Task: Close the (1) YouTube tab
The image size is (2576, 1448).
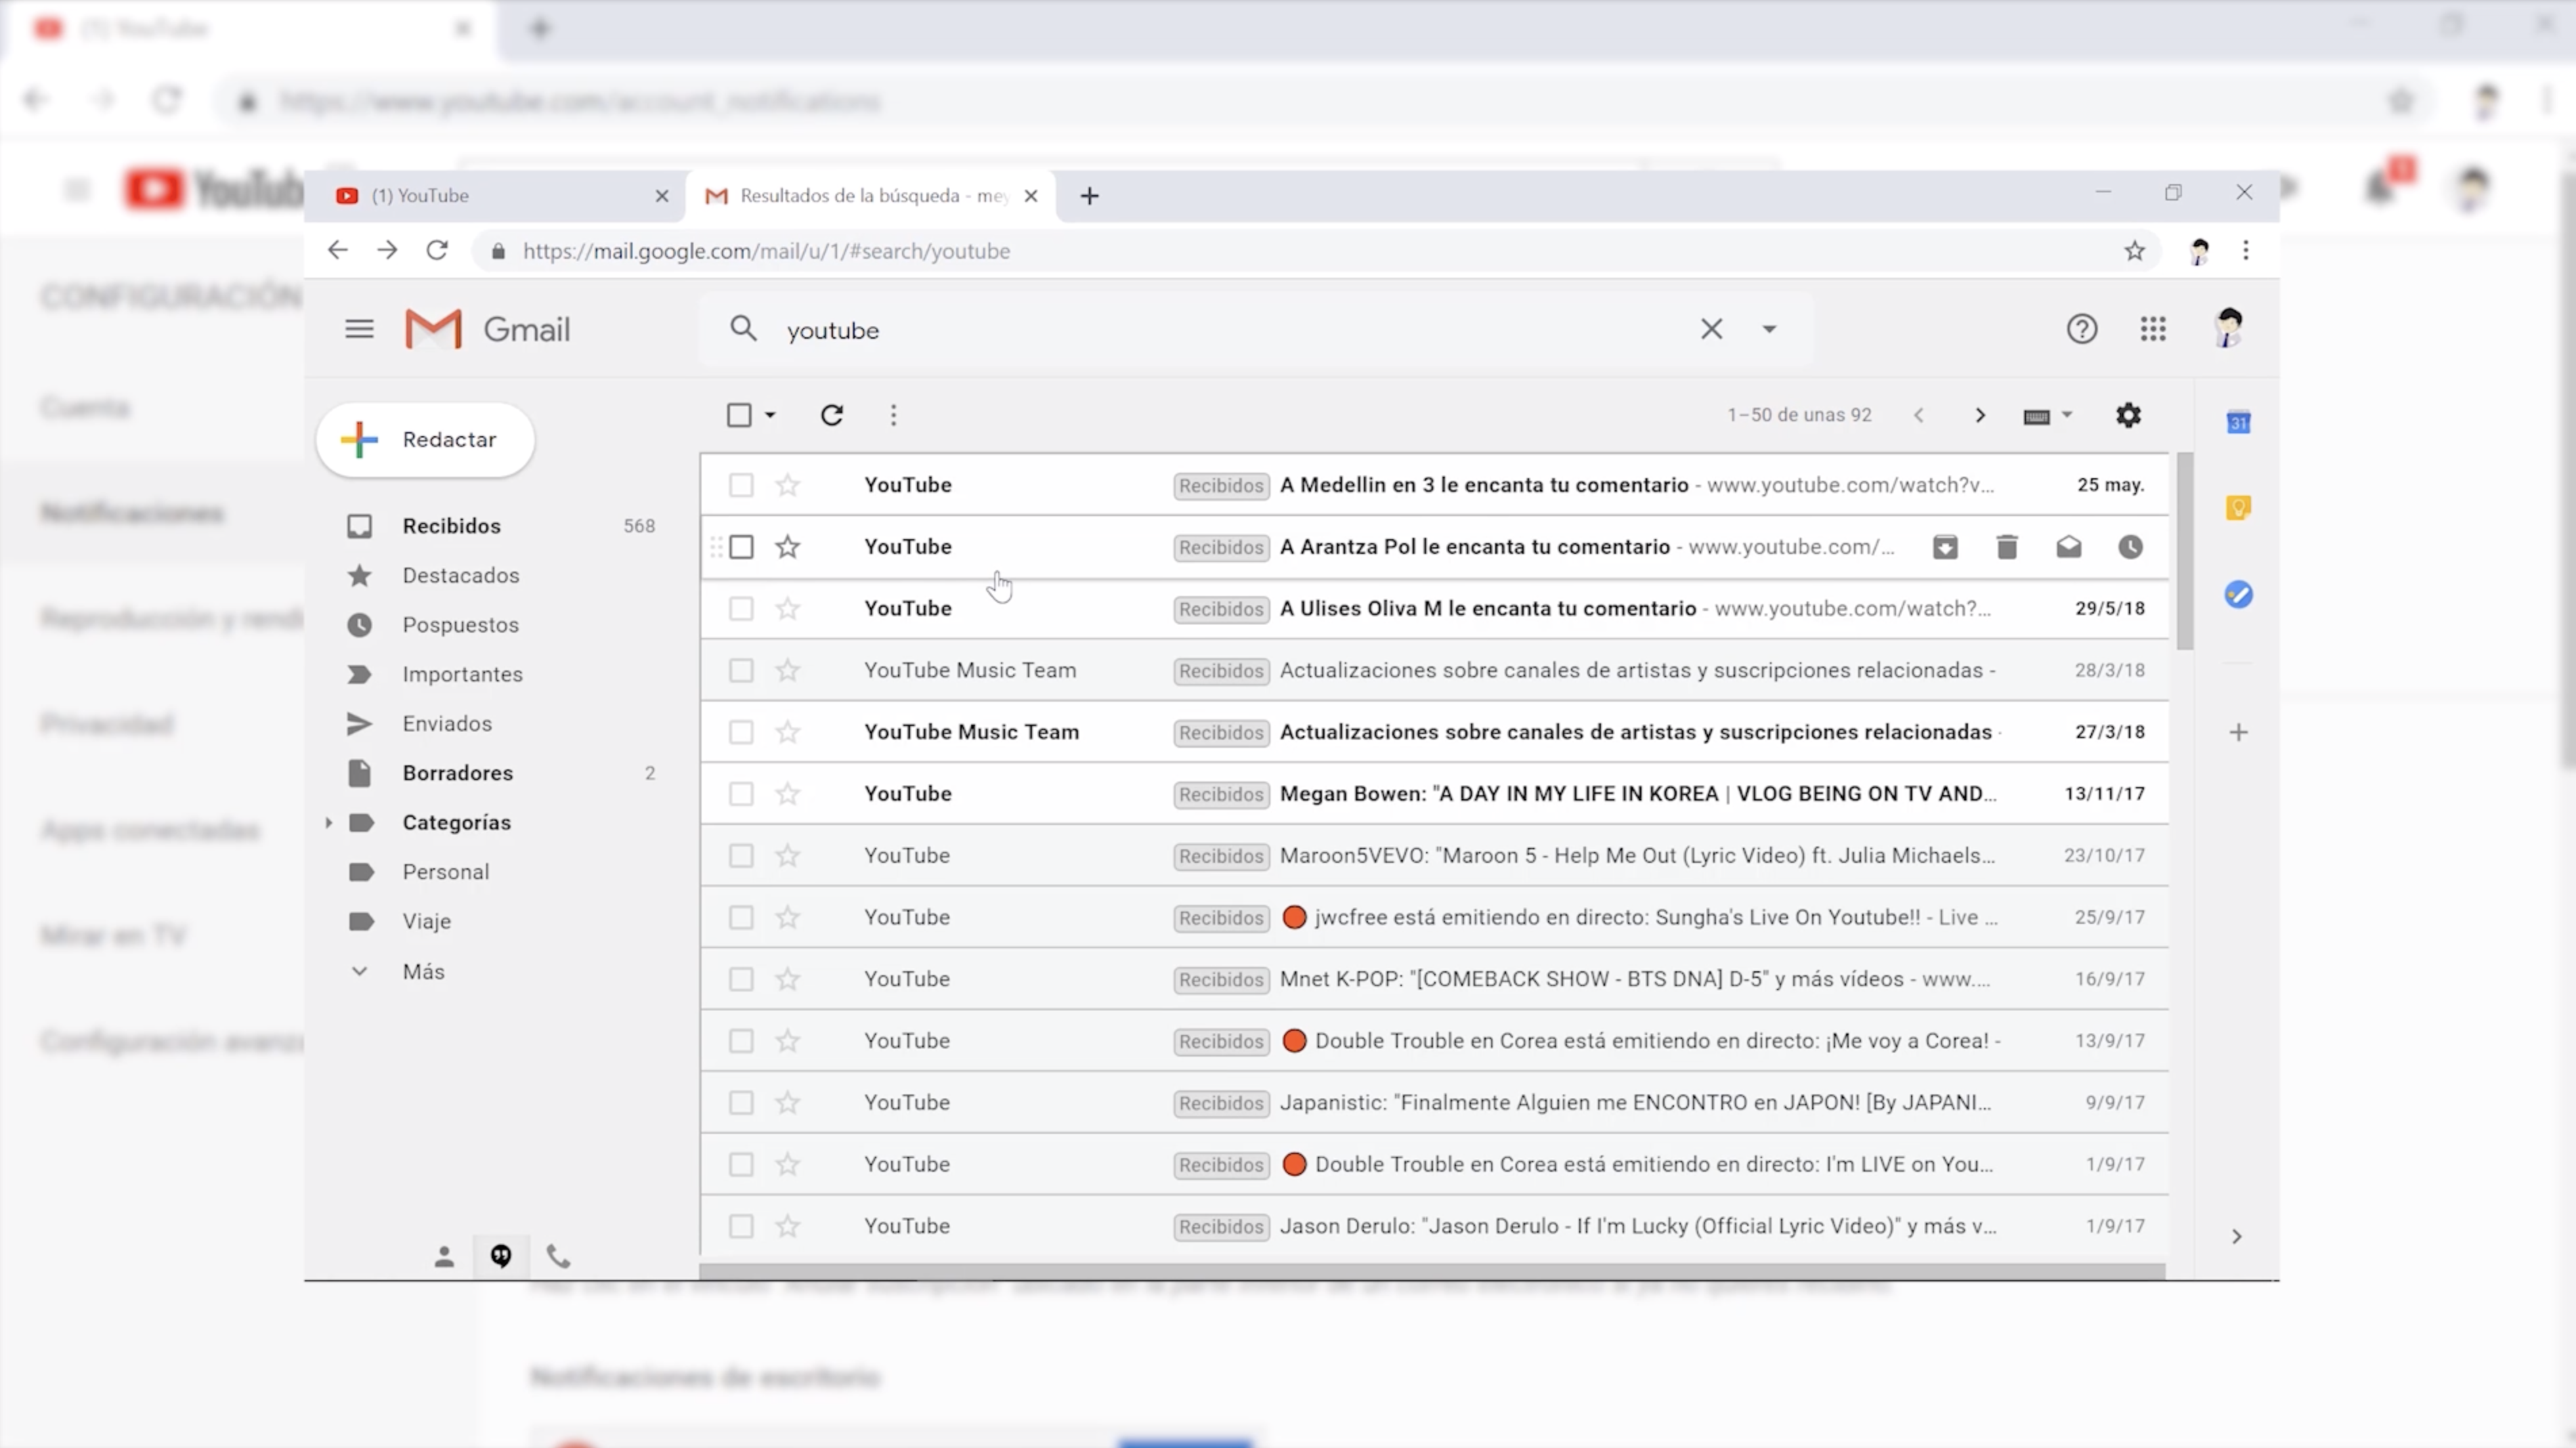Action: coord(662,196)
